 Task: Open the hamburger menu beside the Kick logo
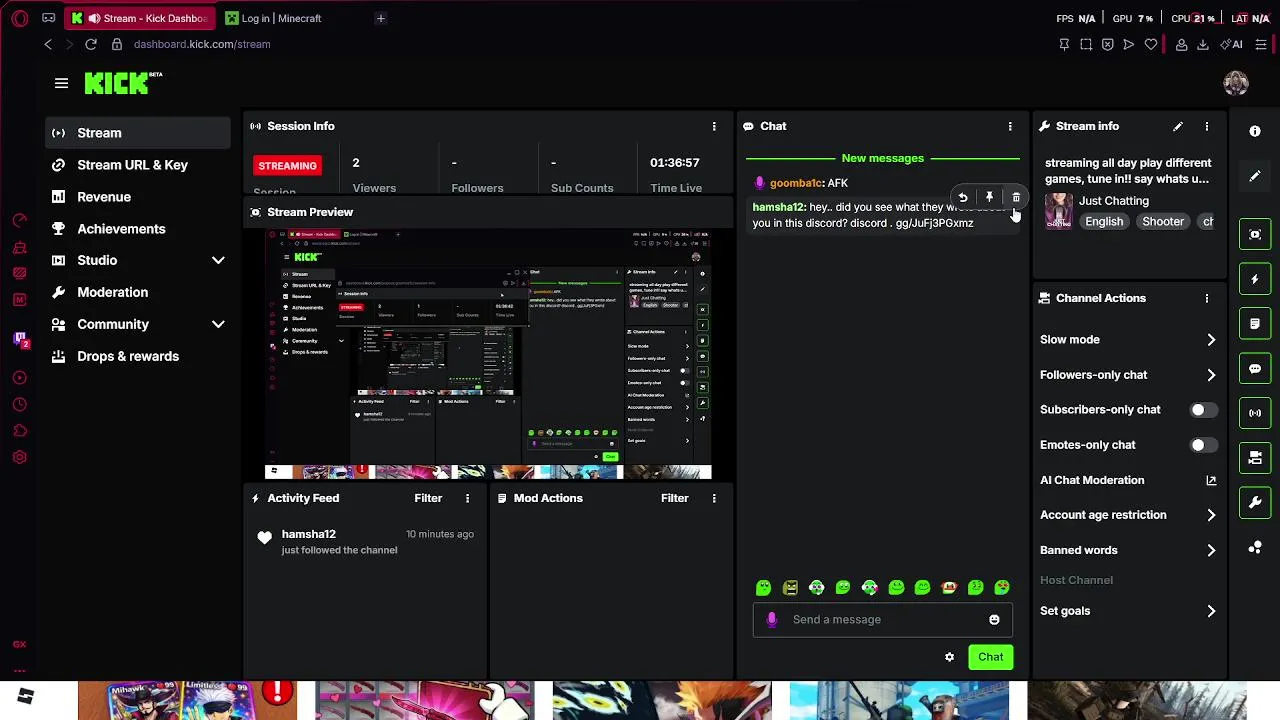(x=61, y=83)
